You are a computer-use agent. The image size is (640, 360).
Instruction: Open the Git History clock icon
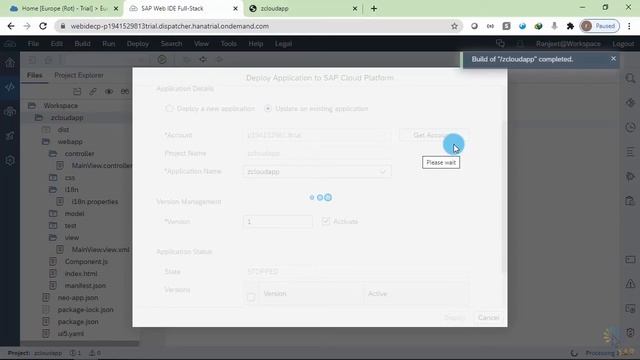630,127
